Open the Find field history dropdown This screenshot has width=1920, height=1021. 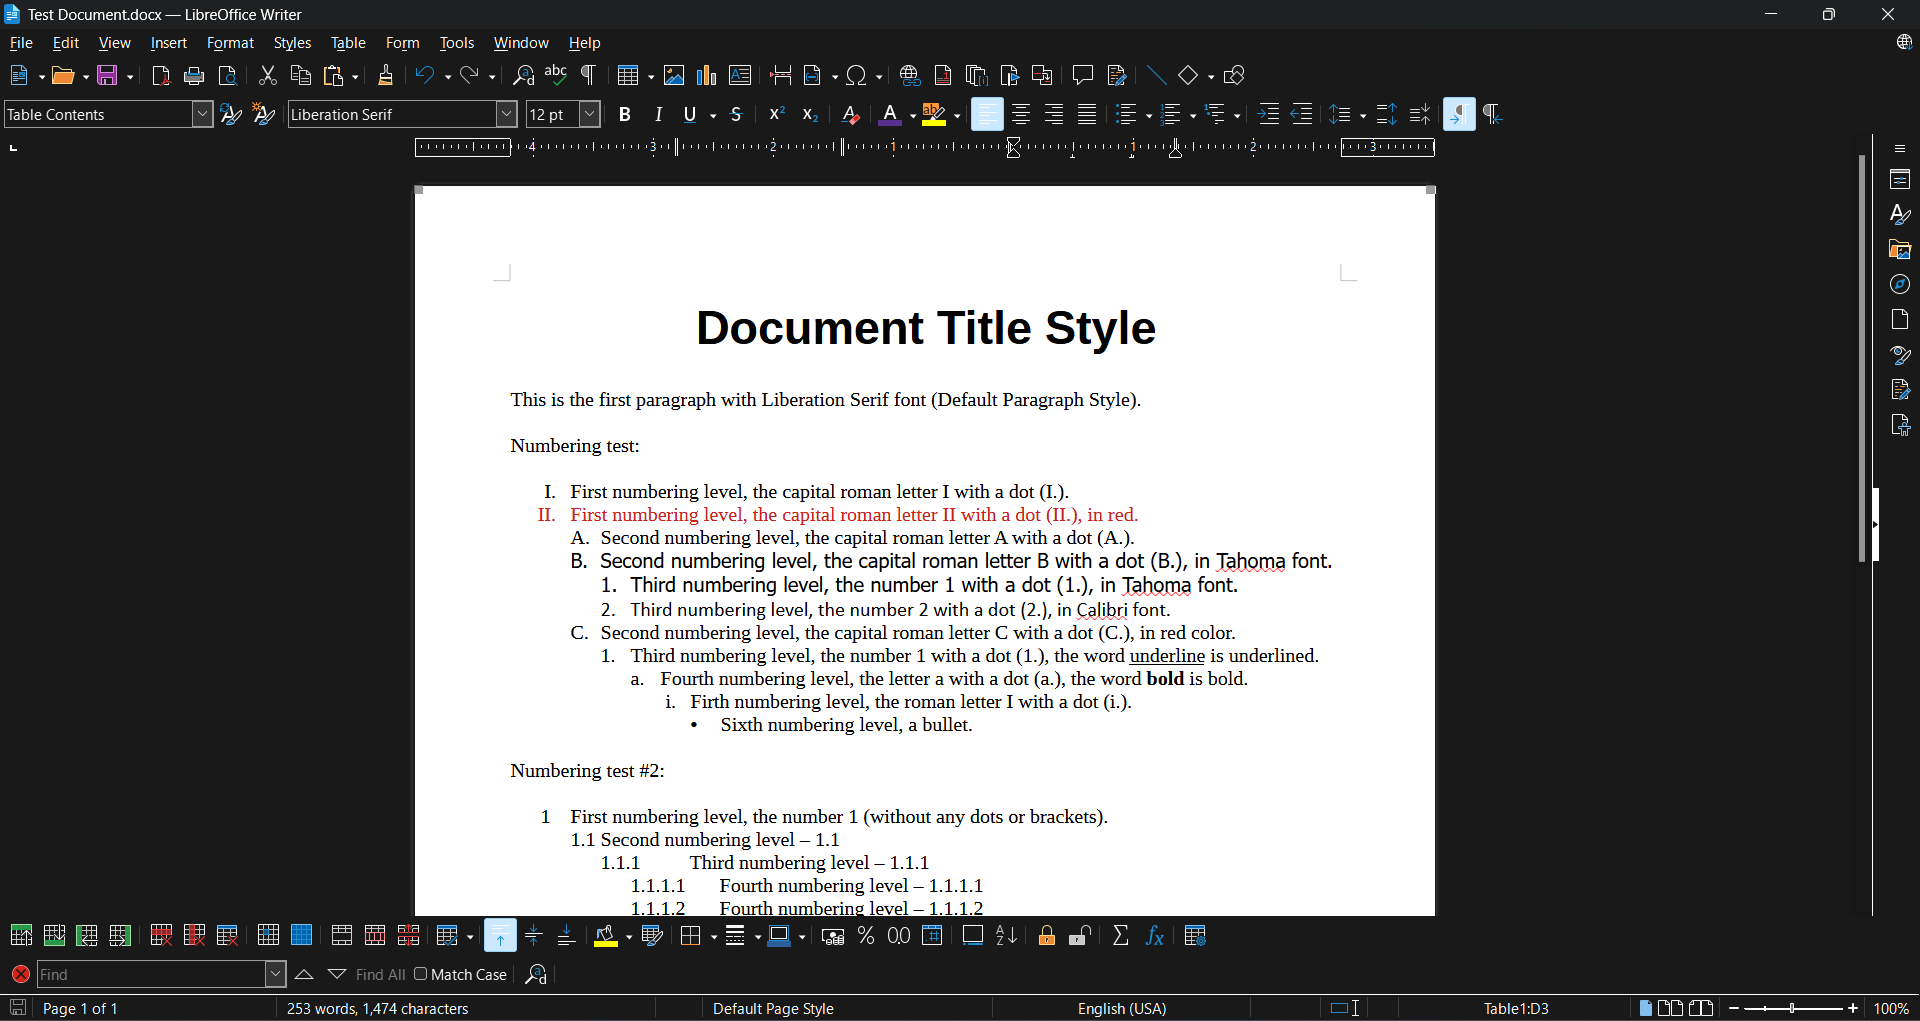click(x=276, y=974)
